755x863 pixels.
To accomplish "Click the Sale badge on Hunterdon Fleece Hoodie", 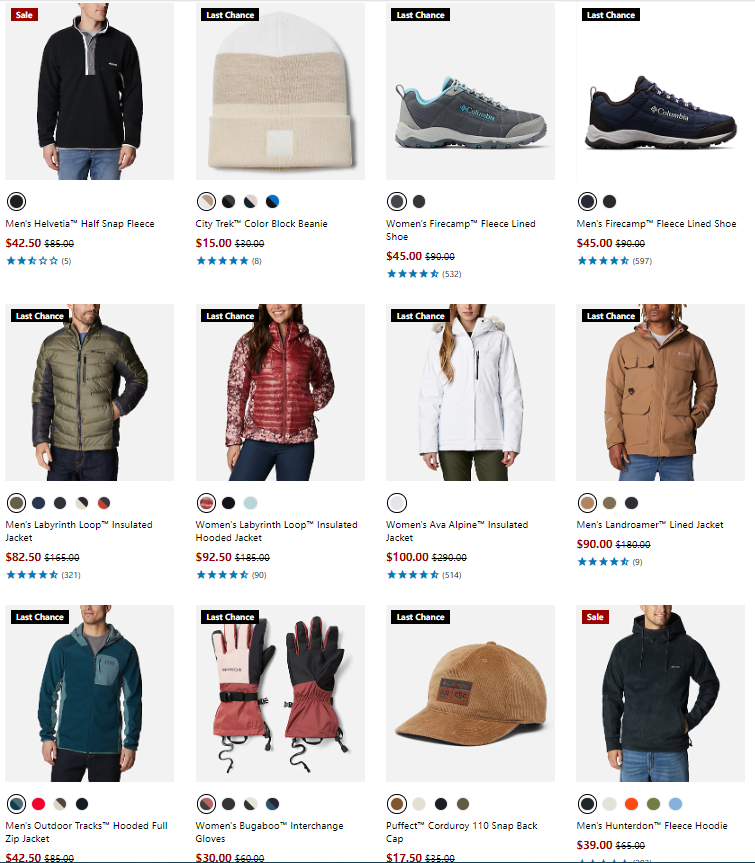I will click(x=595, y=617).
